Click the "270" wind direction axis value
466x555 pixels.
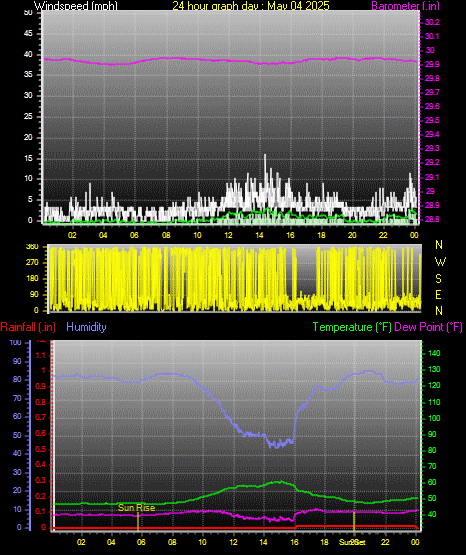[x=32, y=263]
